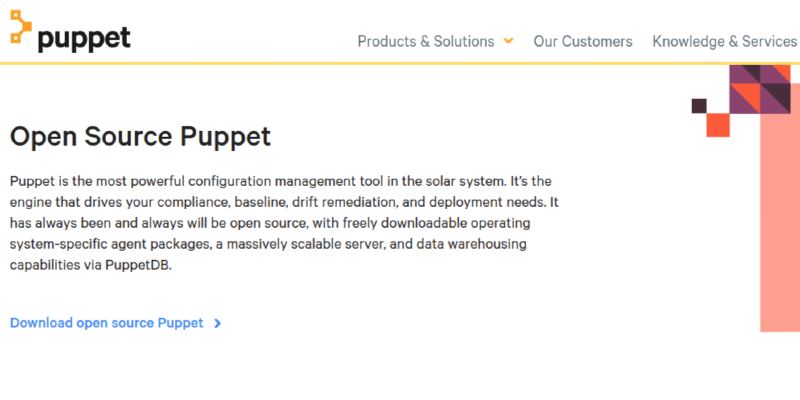Click 'drift remediation' in the description
800x400 pixels.
coord(341,202)
